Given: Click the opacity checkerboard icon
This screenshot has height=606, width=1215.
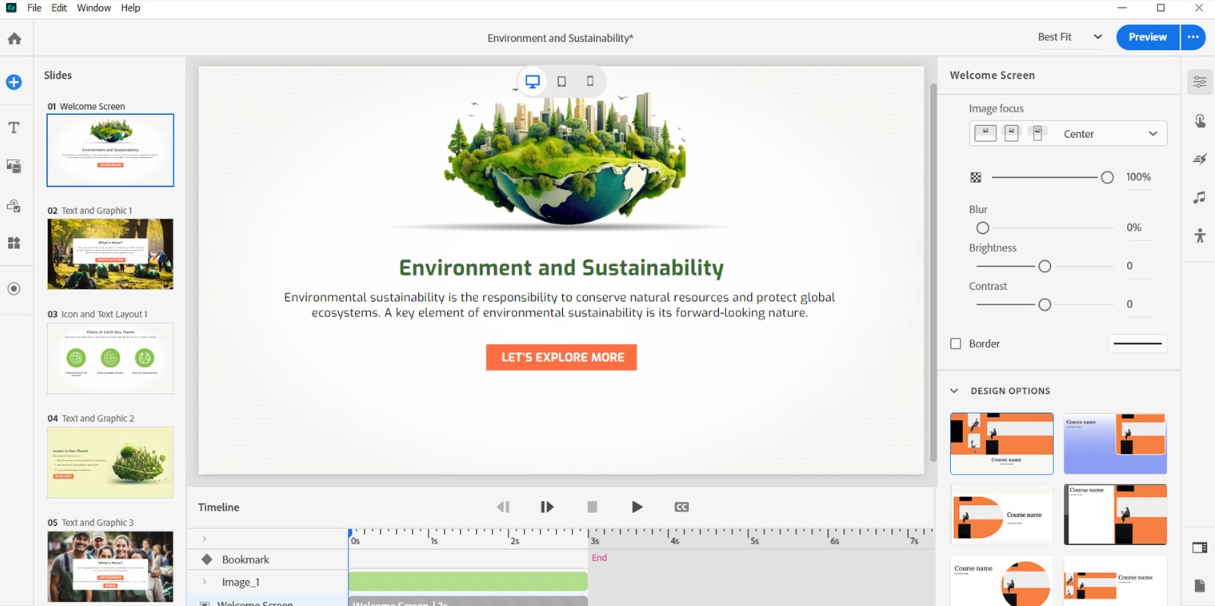Looking at the screenshot, I should pyautogui.click(x=976, y=177).
